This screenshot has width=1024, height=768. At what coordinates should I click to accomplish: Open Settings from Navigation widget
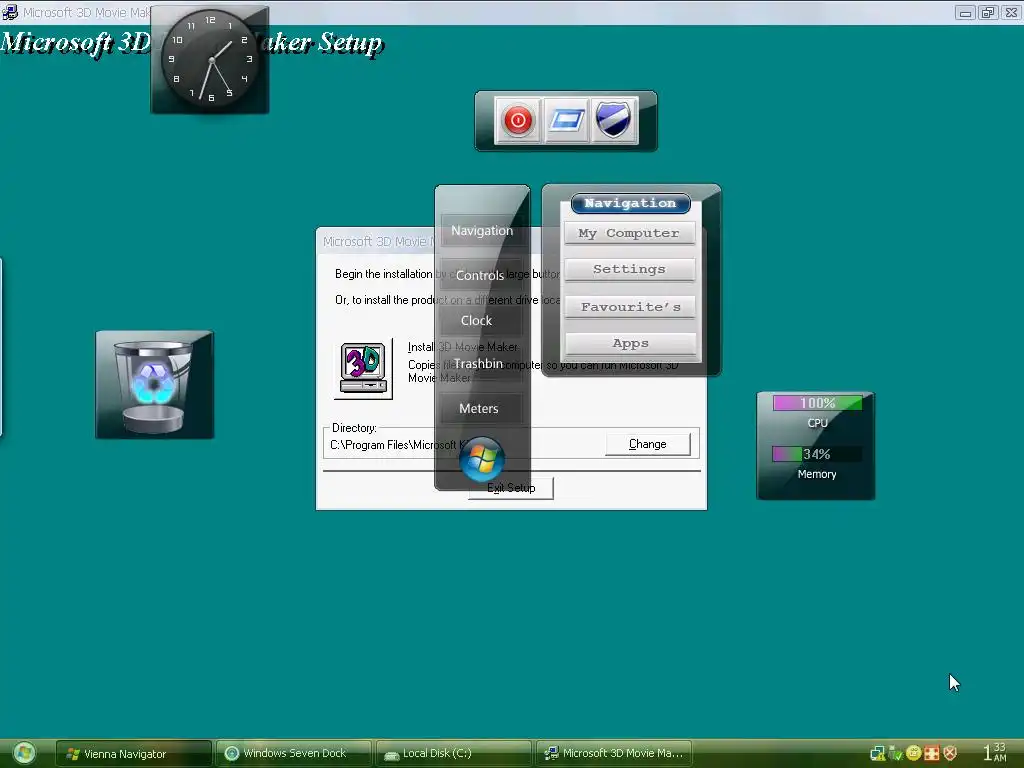[630, 269]
